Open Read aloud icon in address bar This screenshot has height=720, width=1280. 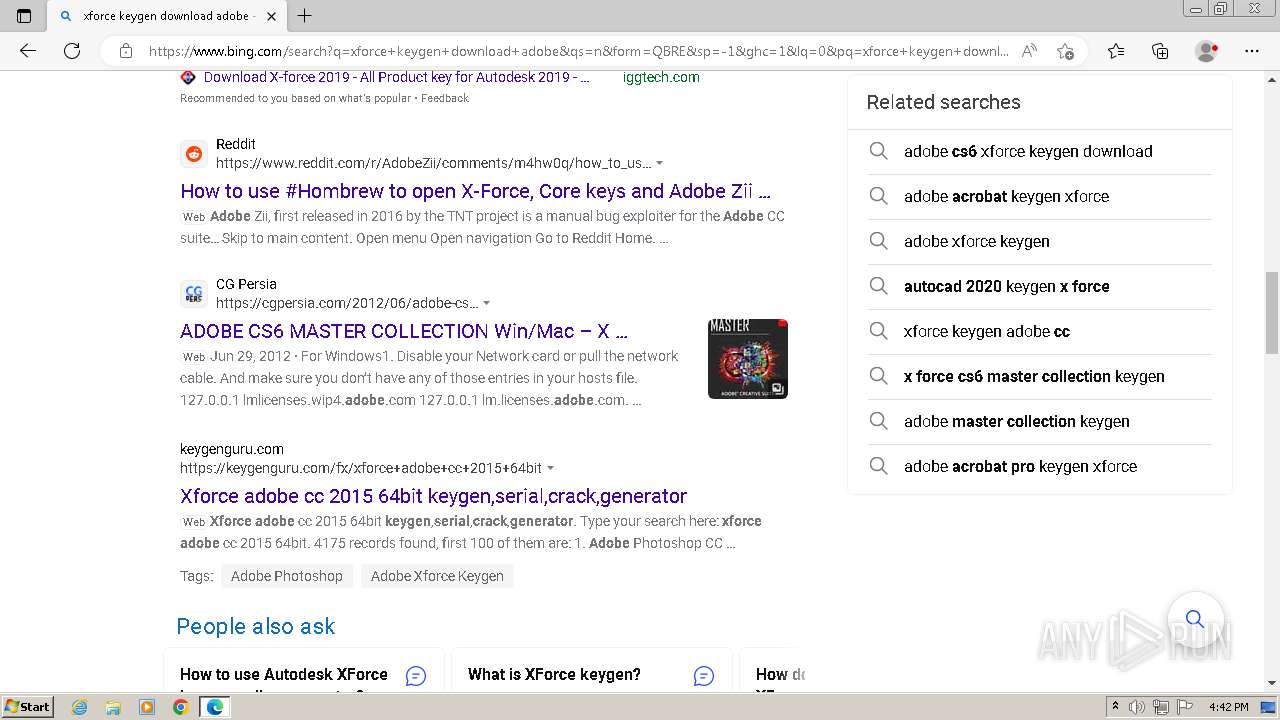[1029, 51]
